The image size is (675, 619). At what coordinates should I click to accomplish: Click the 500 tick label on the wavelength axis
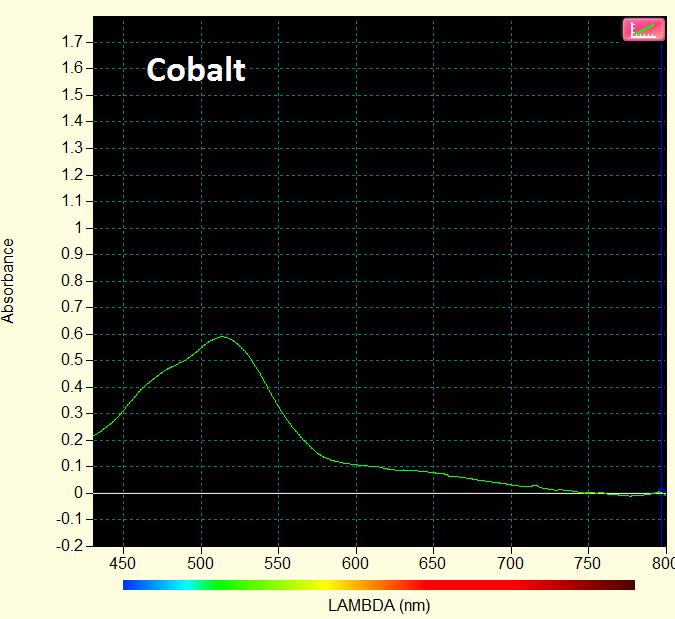click(201, 564)
